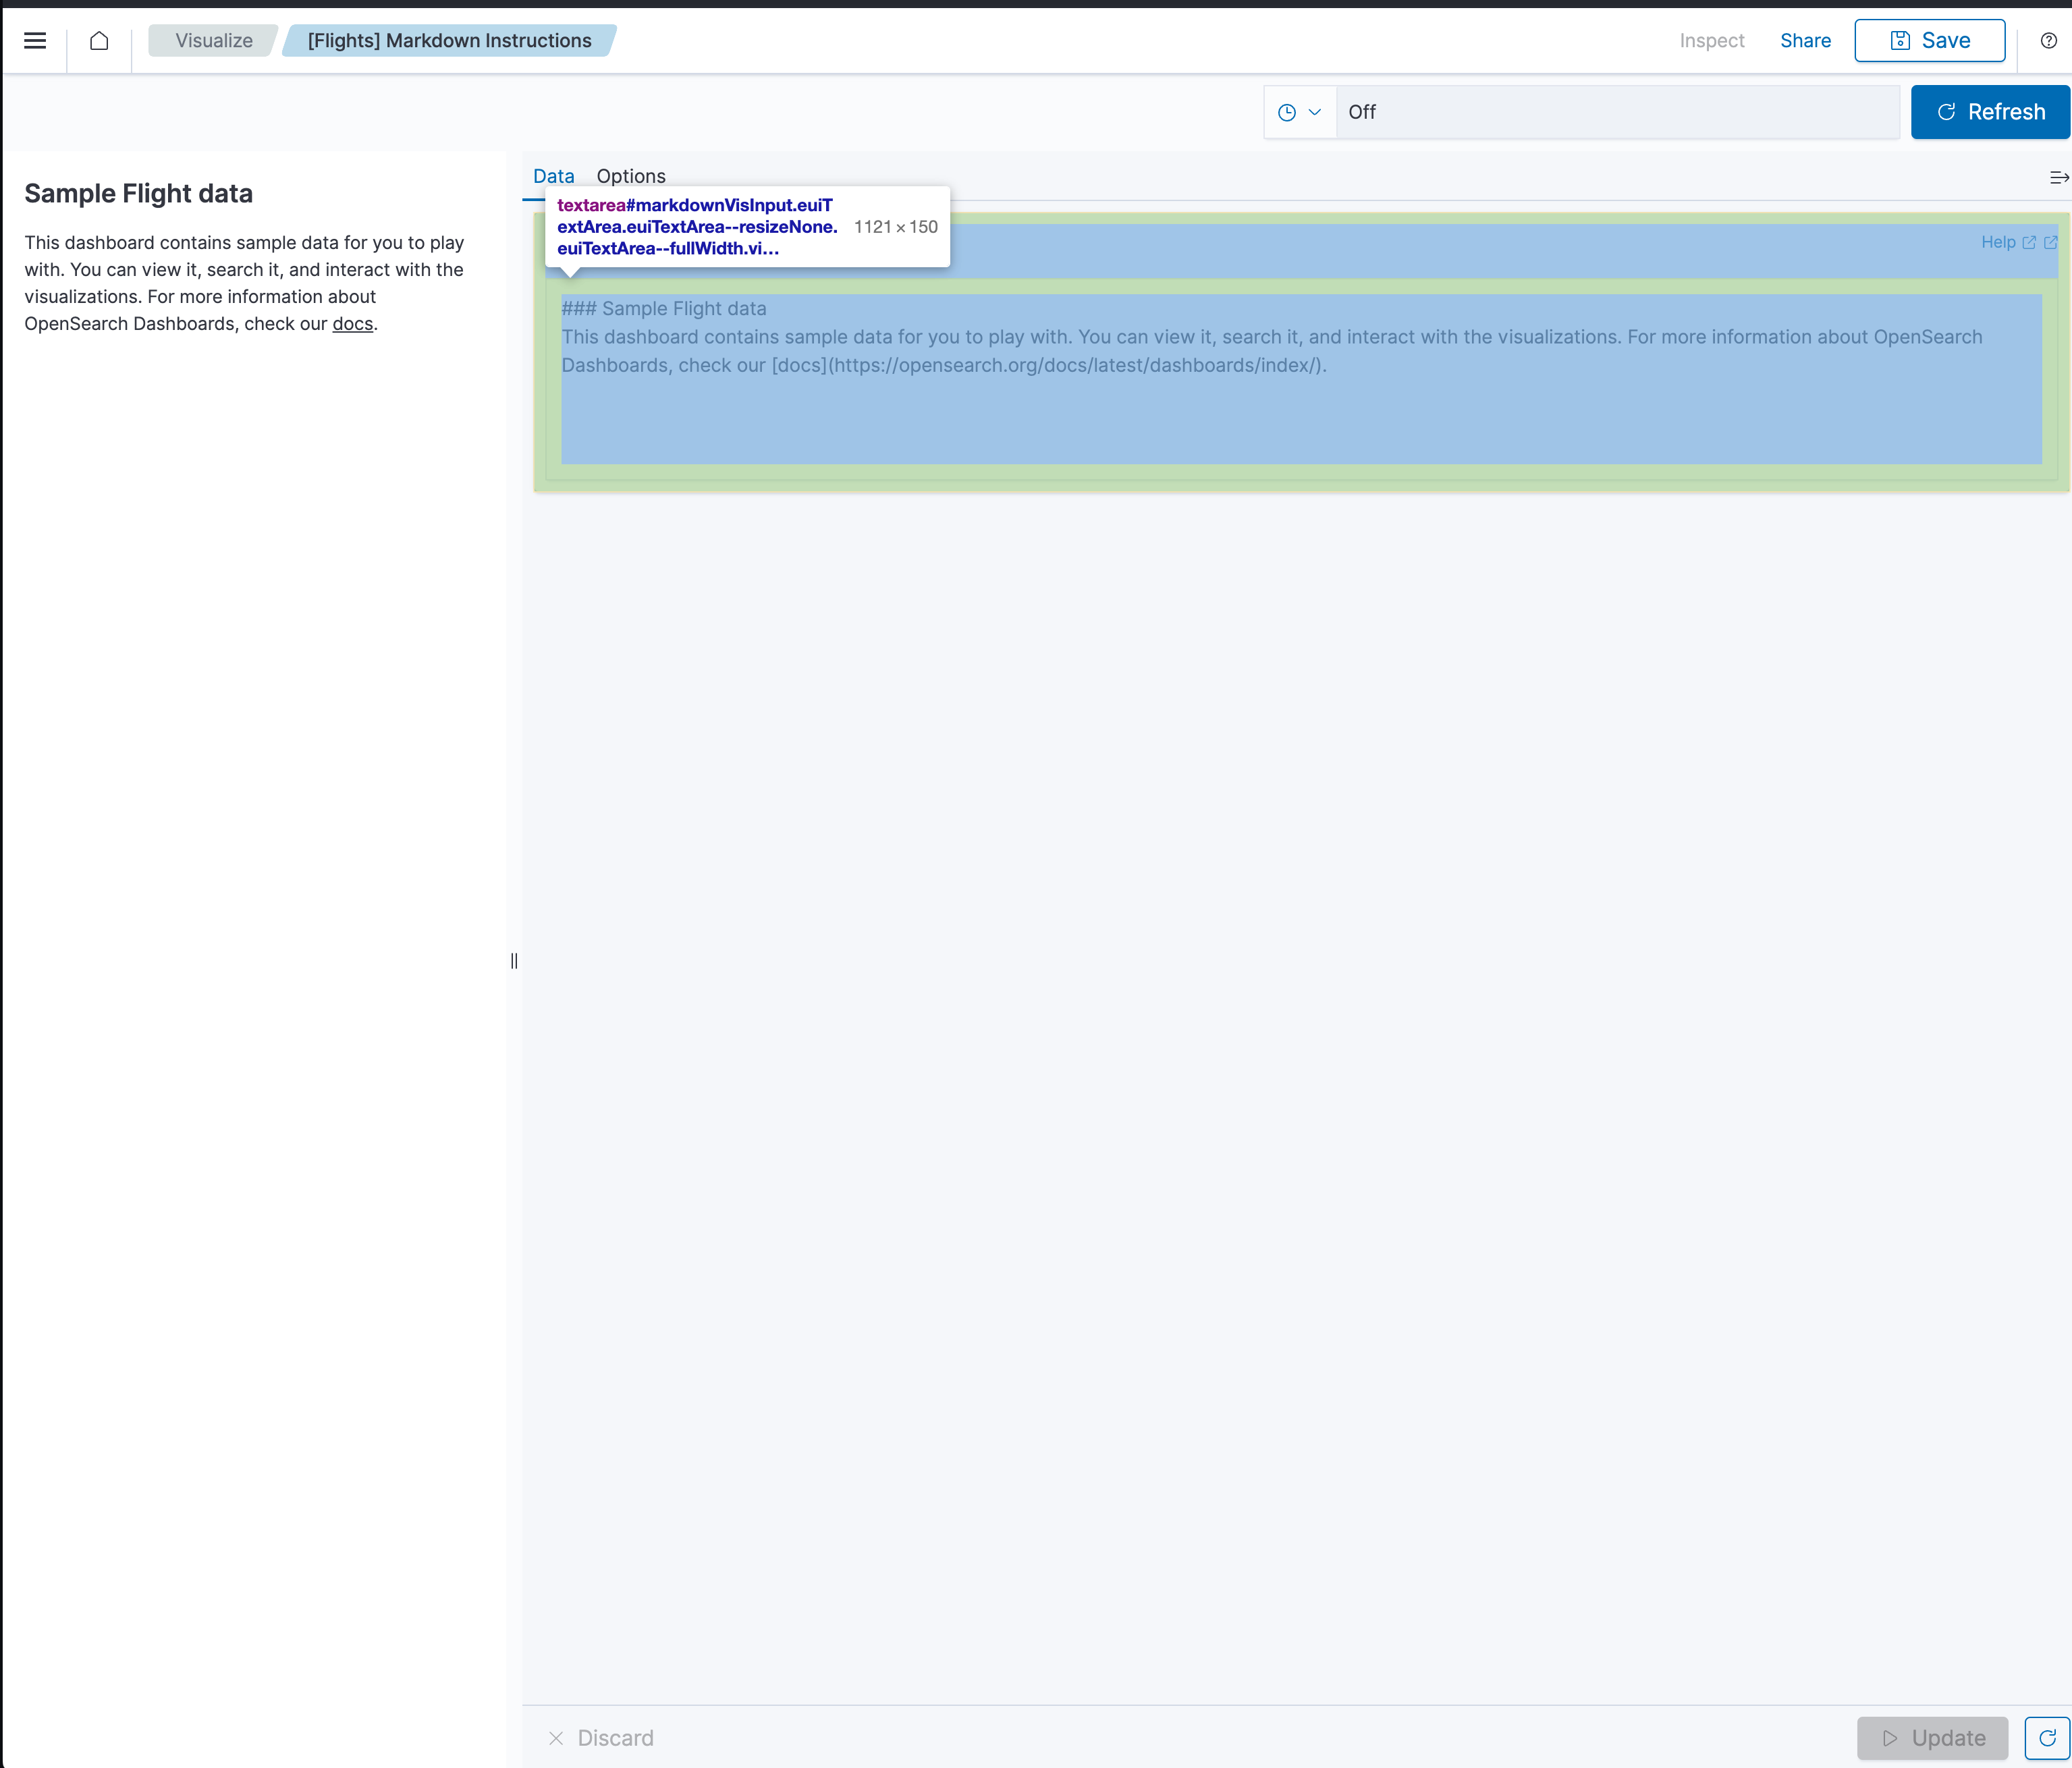Switch to the Options tab
The width and height of the screenshot is (2072, 1768).
click(630, 176)
